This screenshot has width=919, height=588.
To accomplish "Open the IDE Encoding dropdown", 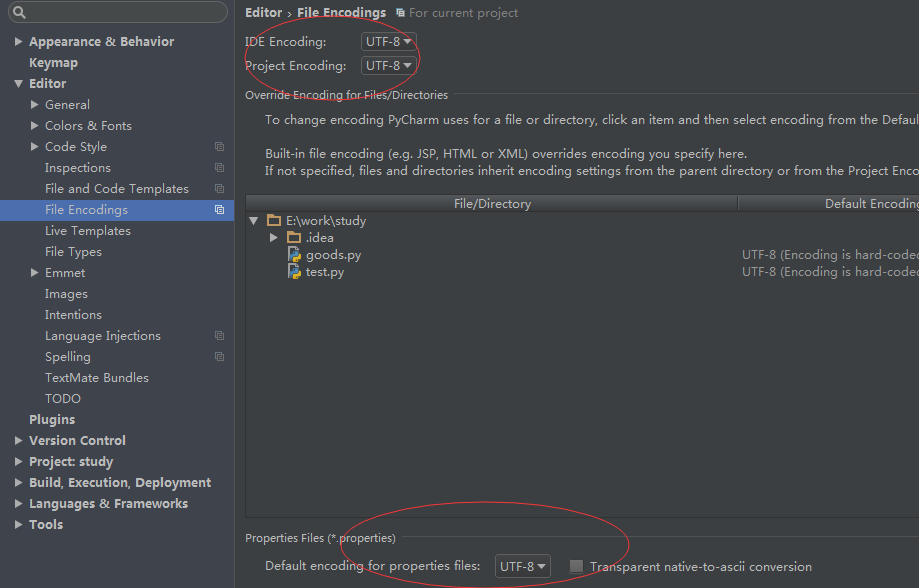I will coord(389,42).
